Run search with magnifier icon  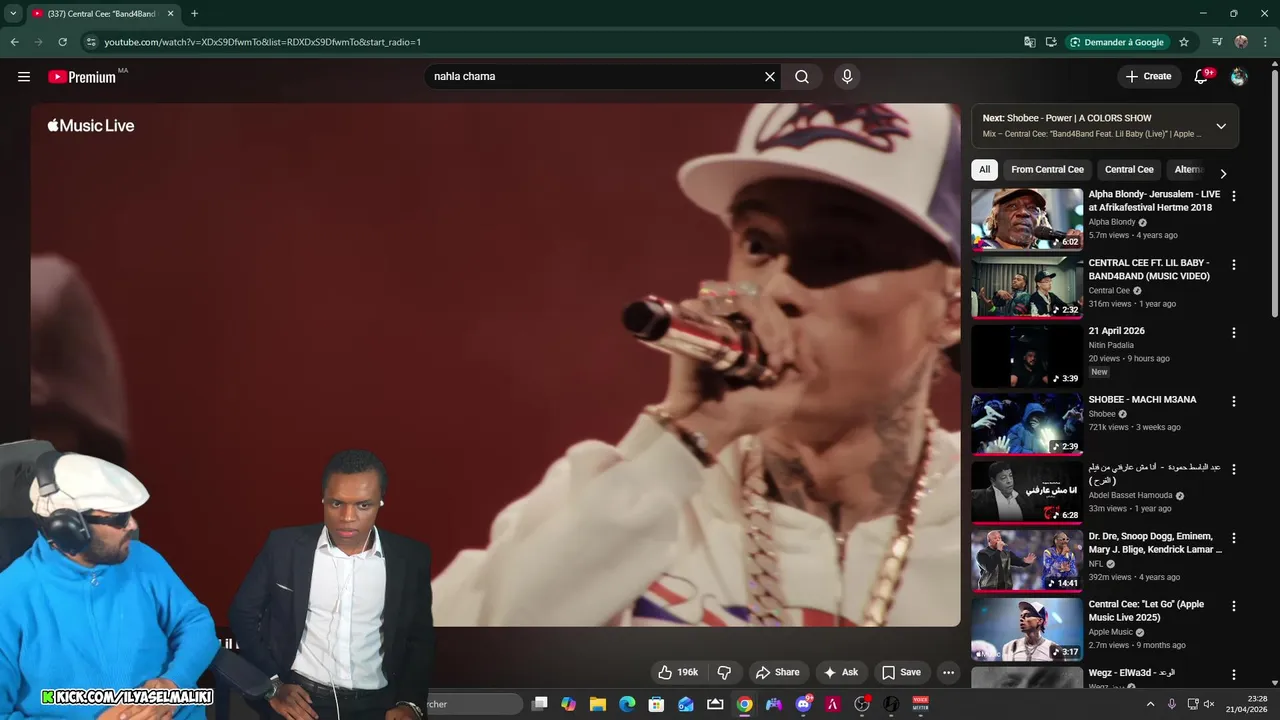(x=802, y=77)
